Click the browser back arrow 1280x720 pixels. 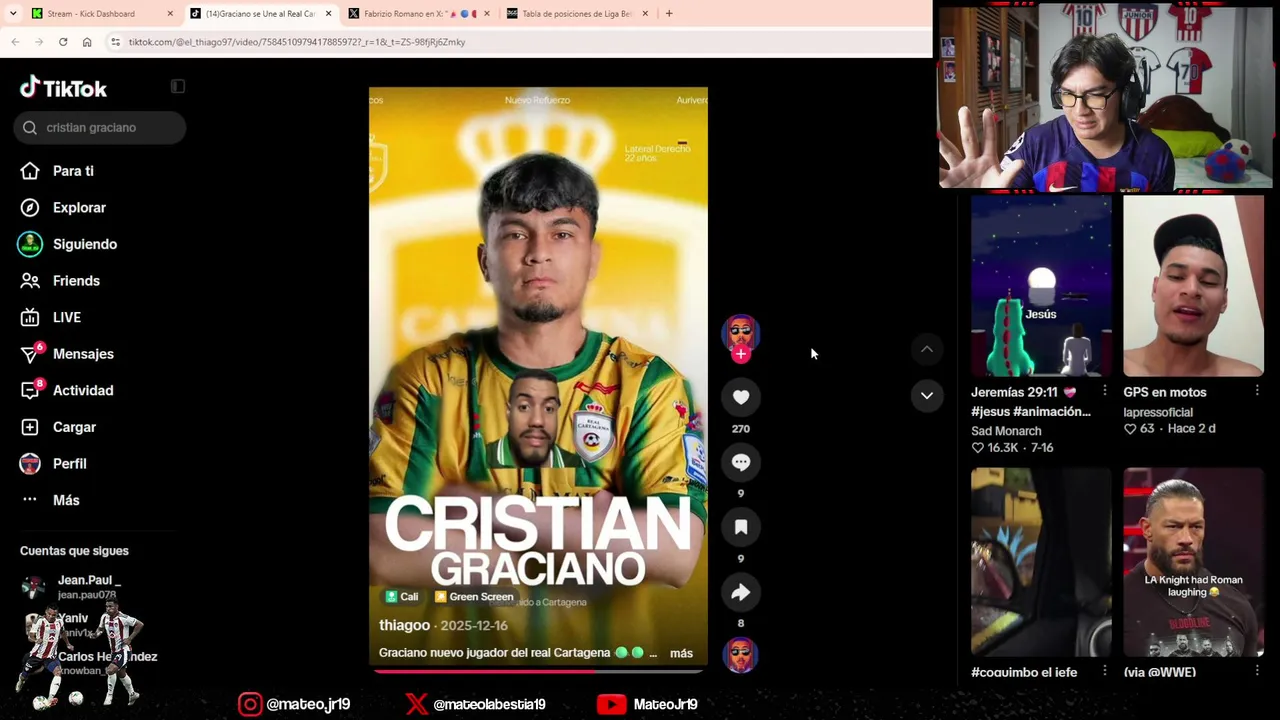coord(15,42)
